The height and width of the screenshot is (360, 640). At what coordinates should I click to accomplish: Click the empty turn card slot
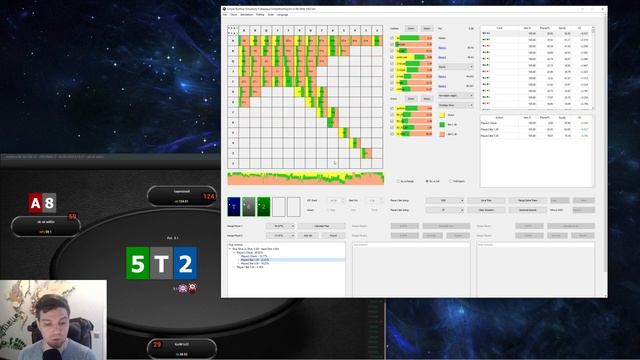279,207
